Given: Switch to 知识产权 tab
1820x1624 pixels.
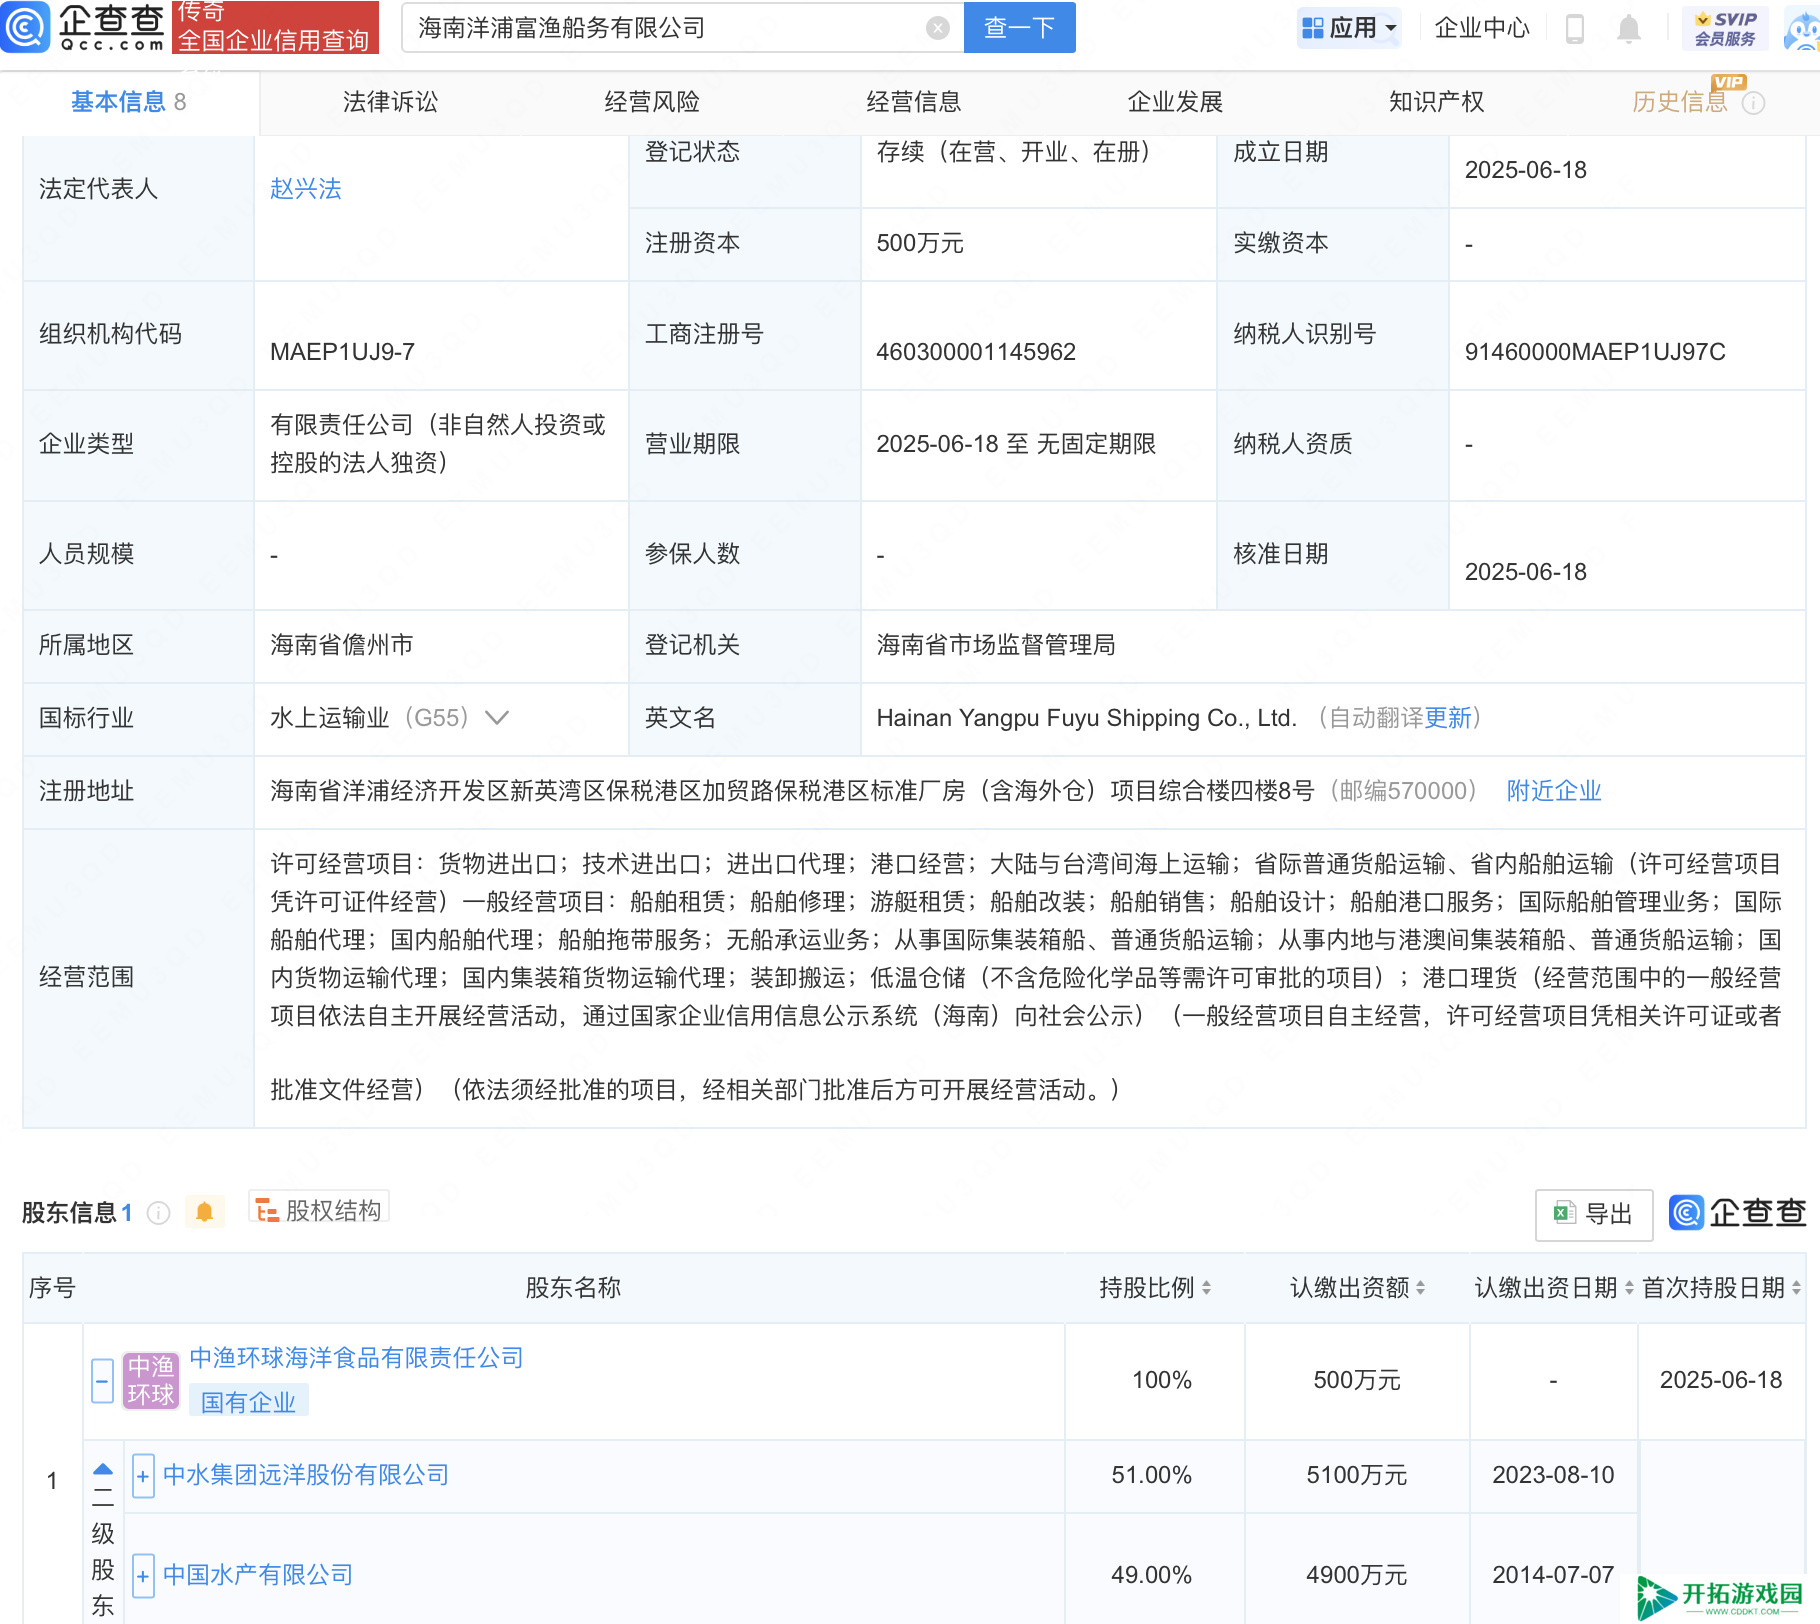Looking at the screenshot, I should tap(1436, 102).
